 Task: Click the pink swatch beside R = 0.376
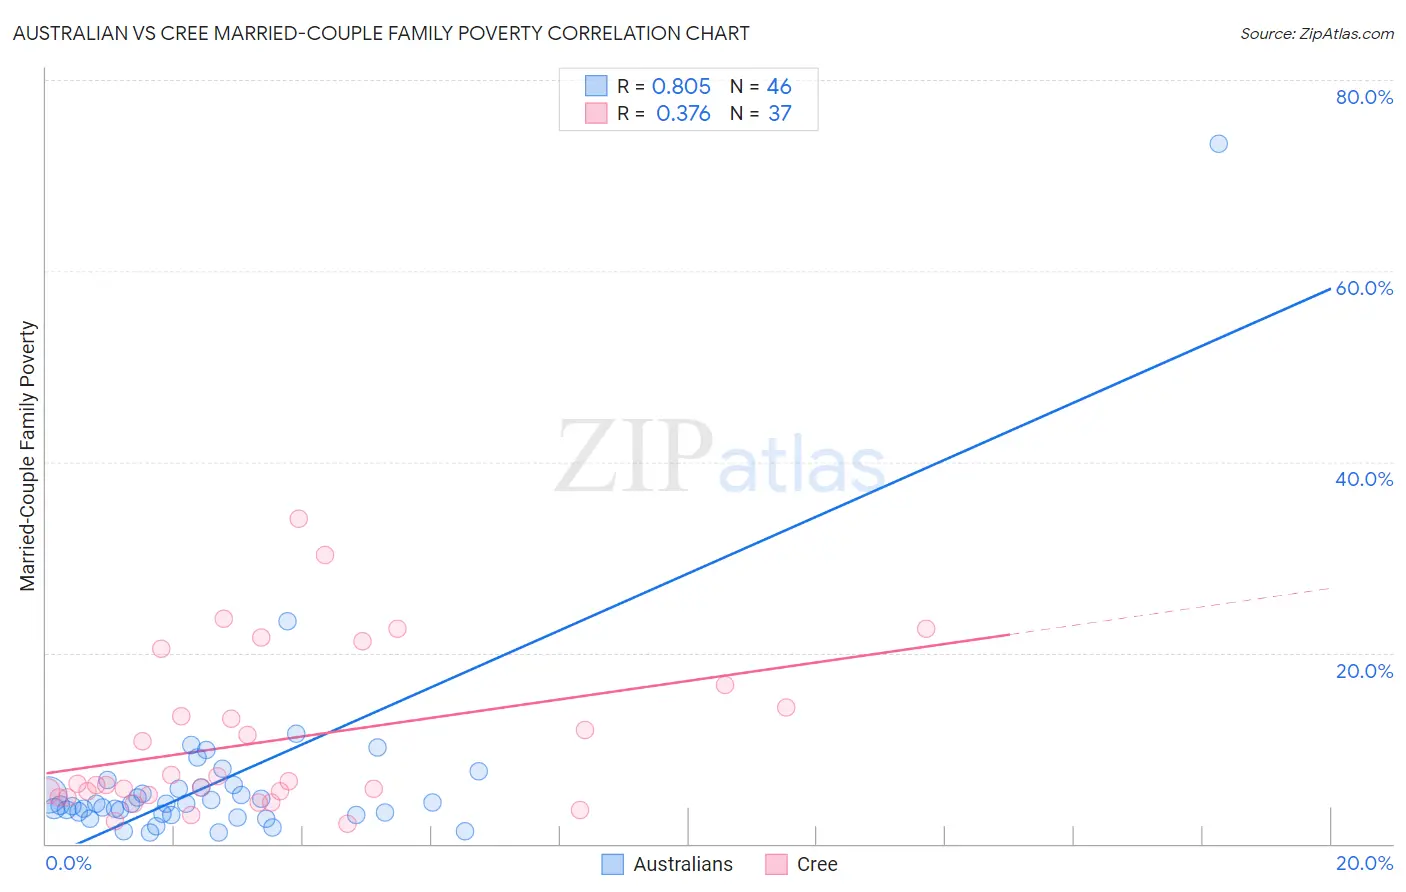pyautogui.click(x=596, y=113)
